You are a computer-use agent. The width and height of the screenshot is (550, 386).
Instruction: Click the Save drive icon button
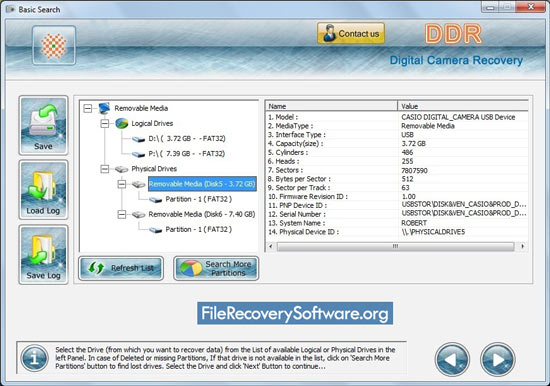pyautogui.click(x=43, y=125)
